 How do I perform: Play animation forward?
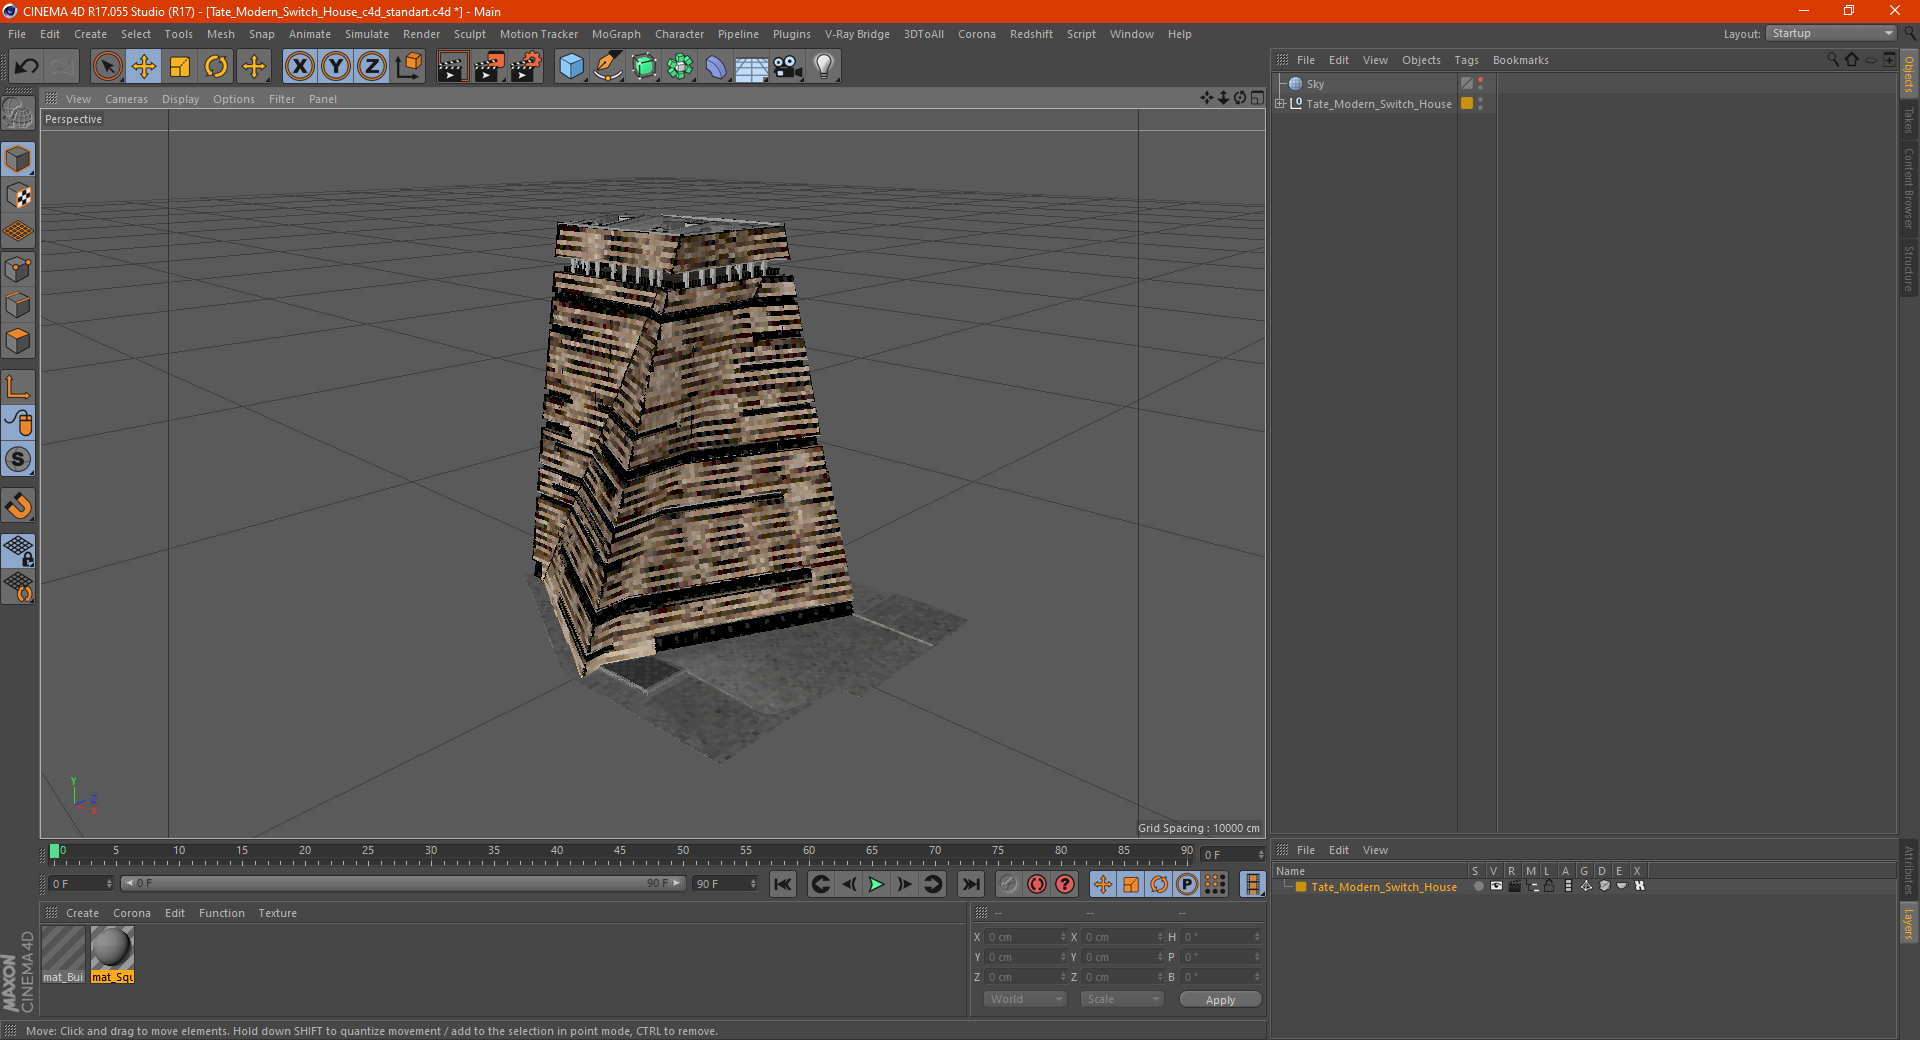pos(876,884)
